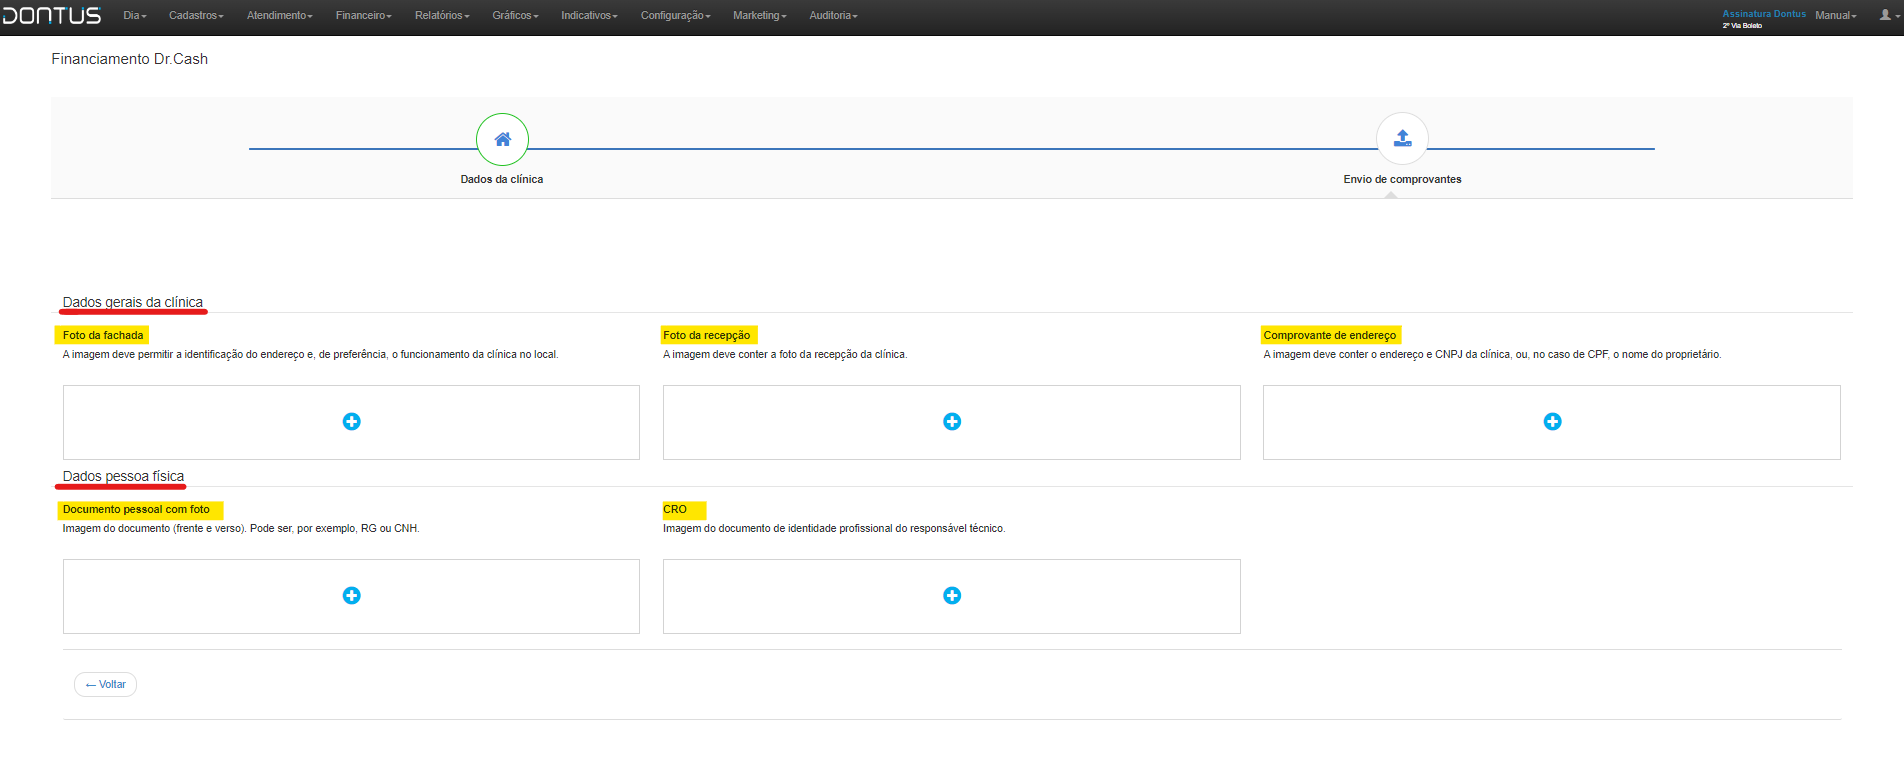Screen dimensions: 1904x774
Task: Open the Cadastros menu
Action: pos(196,16)
